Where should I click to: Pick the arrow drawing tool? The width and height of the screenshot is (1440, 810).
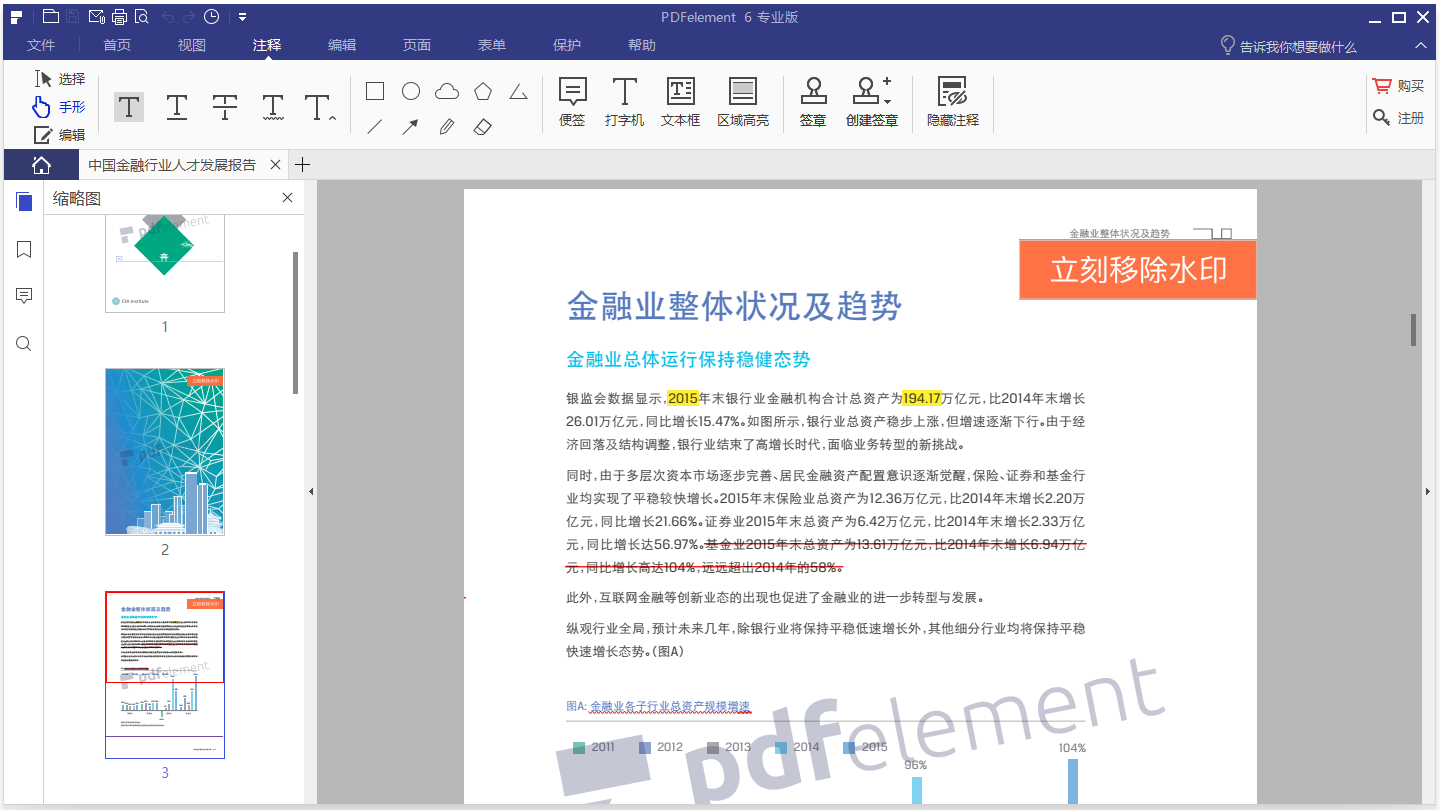(410, 127)
